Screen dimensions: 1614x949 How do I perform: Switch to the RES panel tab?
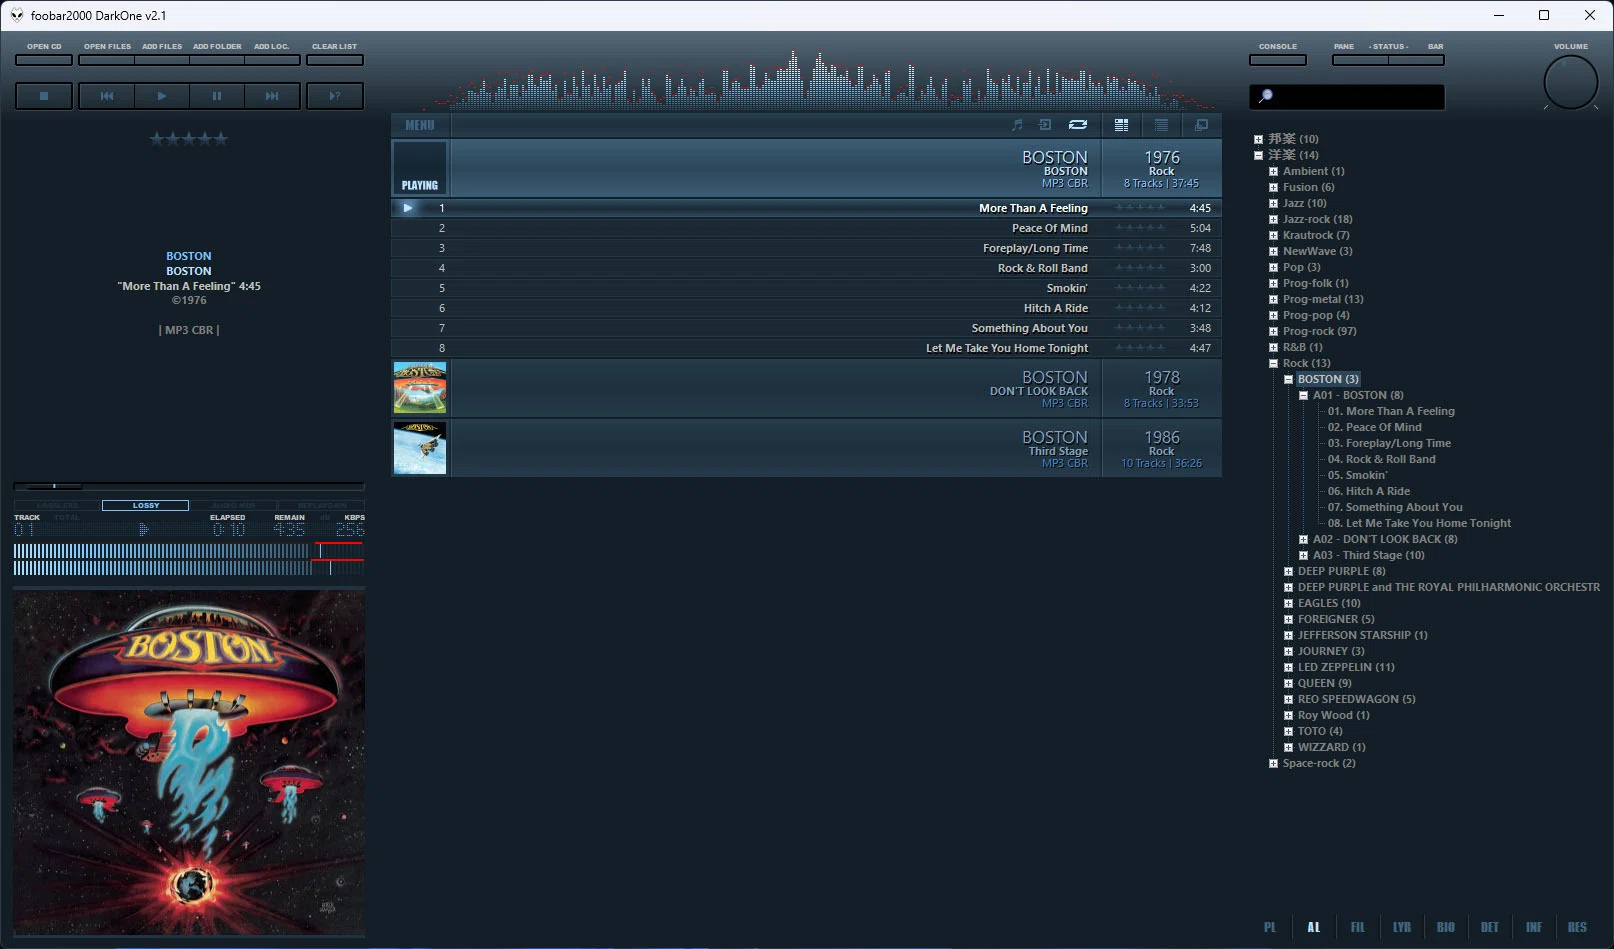tap(1578, 927)
